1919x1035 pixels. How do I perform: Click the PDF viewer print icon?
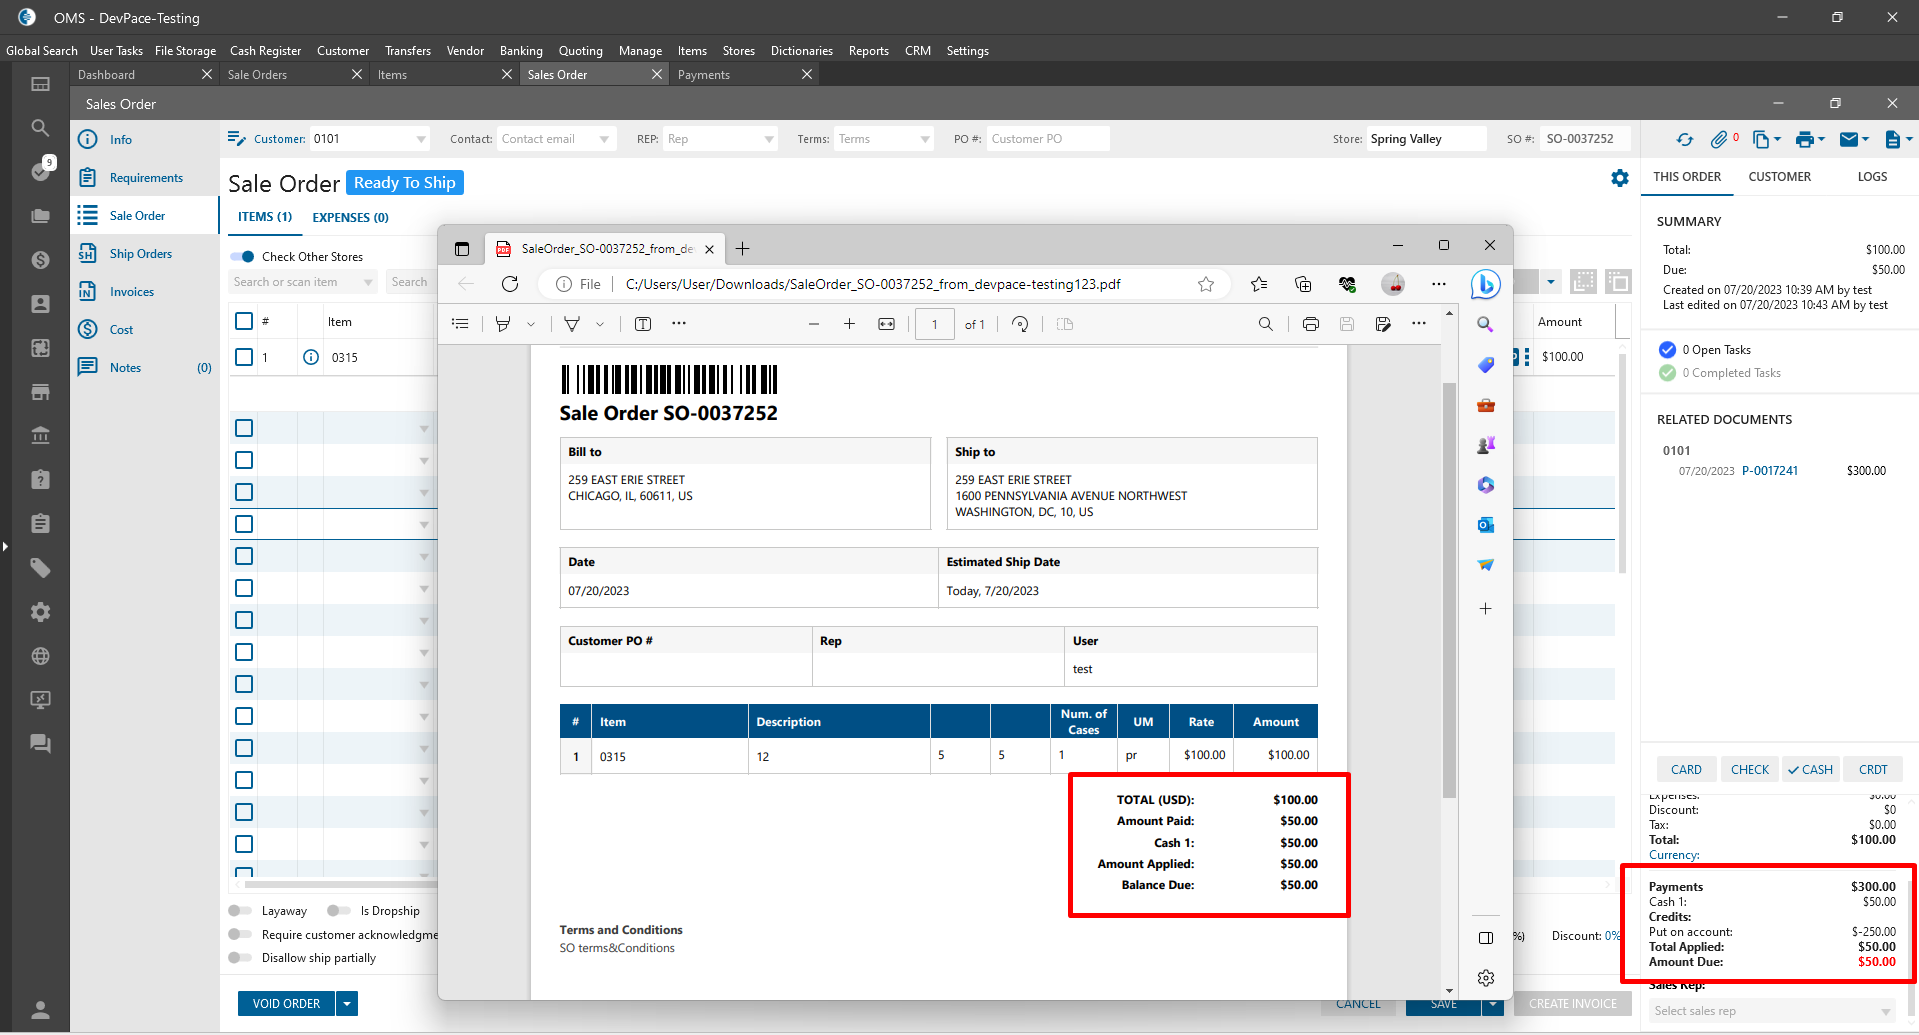coord(1310,324)
